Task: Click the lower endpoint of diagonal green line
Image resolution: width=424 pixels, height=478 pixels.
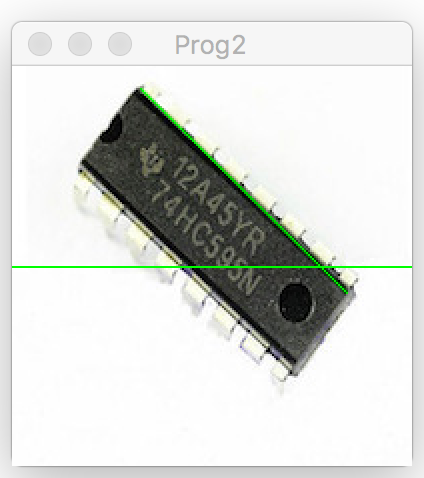Action: coord(348,293)
